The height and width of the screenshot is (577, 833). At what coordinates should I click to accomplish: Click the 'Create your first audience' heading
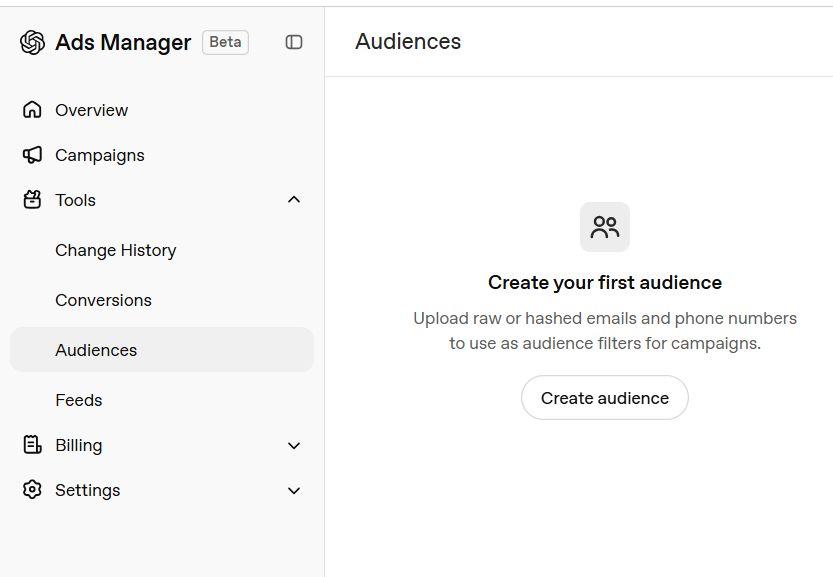pos(605,282)
